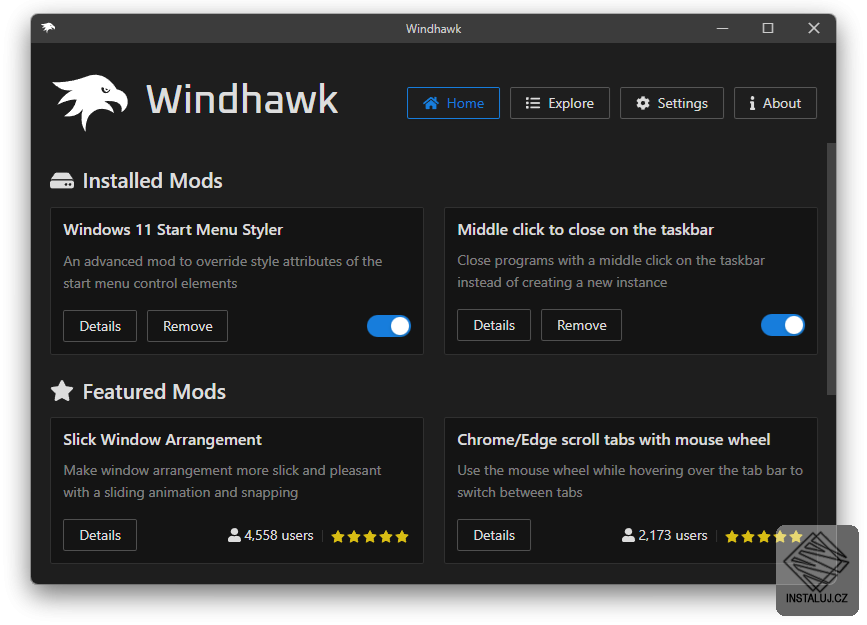
Task: View Details of Windows 11 Start Menu Styler
Action: (100, 326)
